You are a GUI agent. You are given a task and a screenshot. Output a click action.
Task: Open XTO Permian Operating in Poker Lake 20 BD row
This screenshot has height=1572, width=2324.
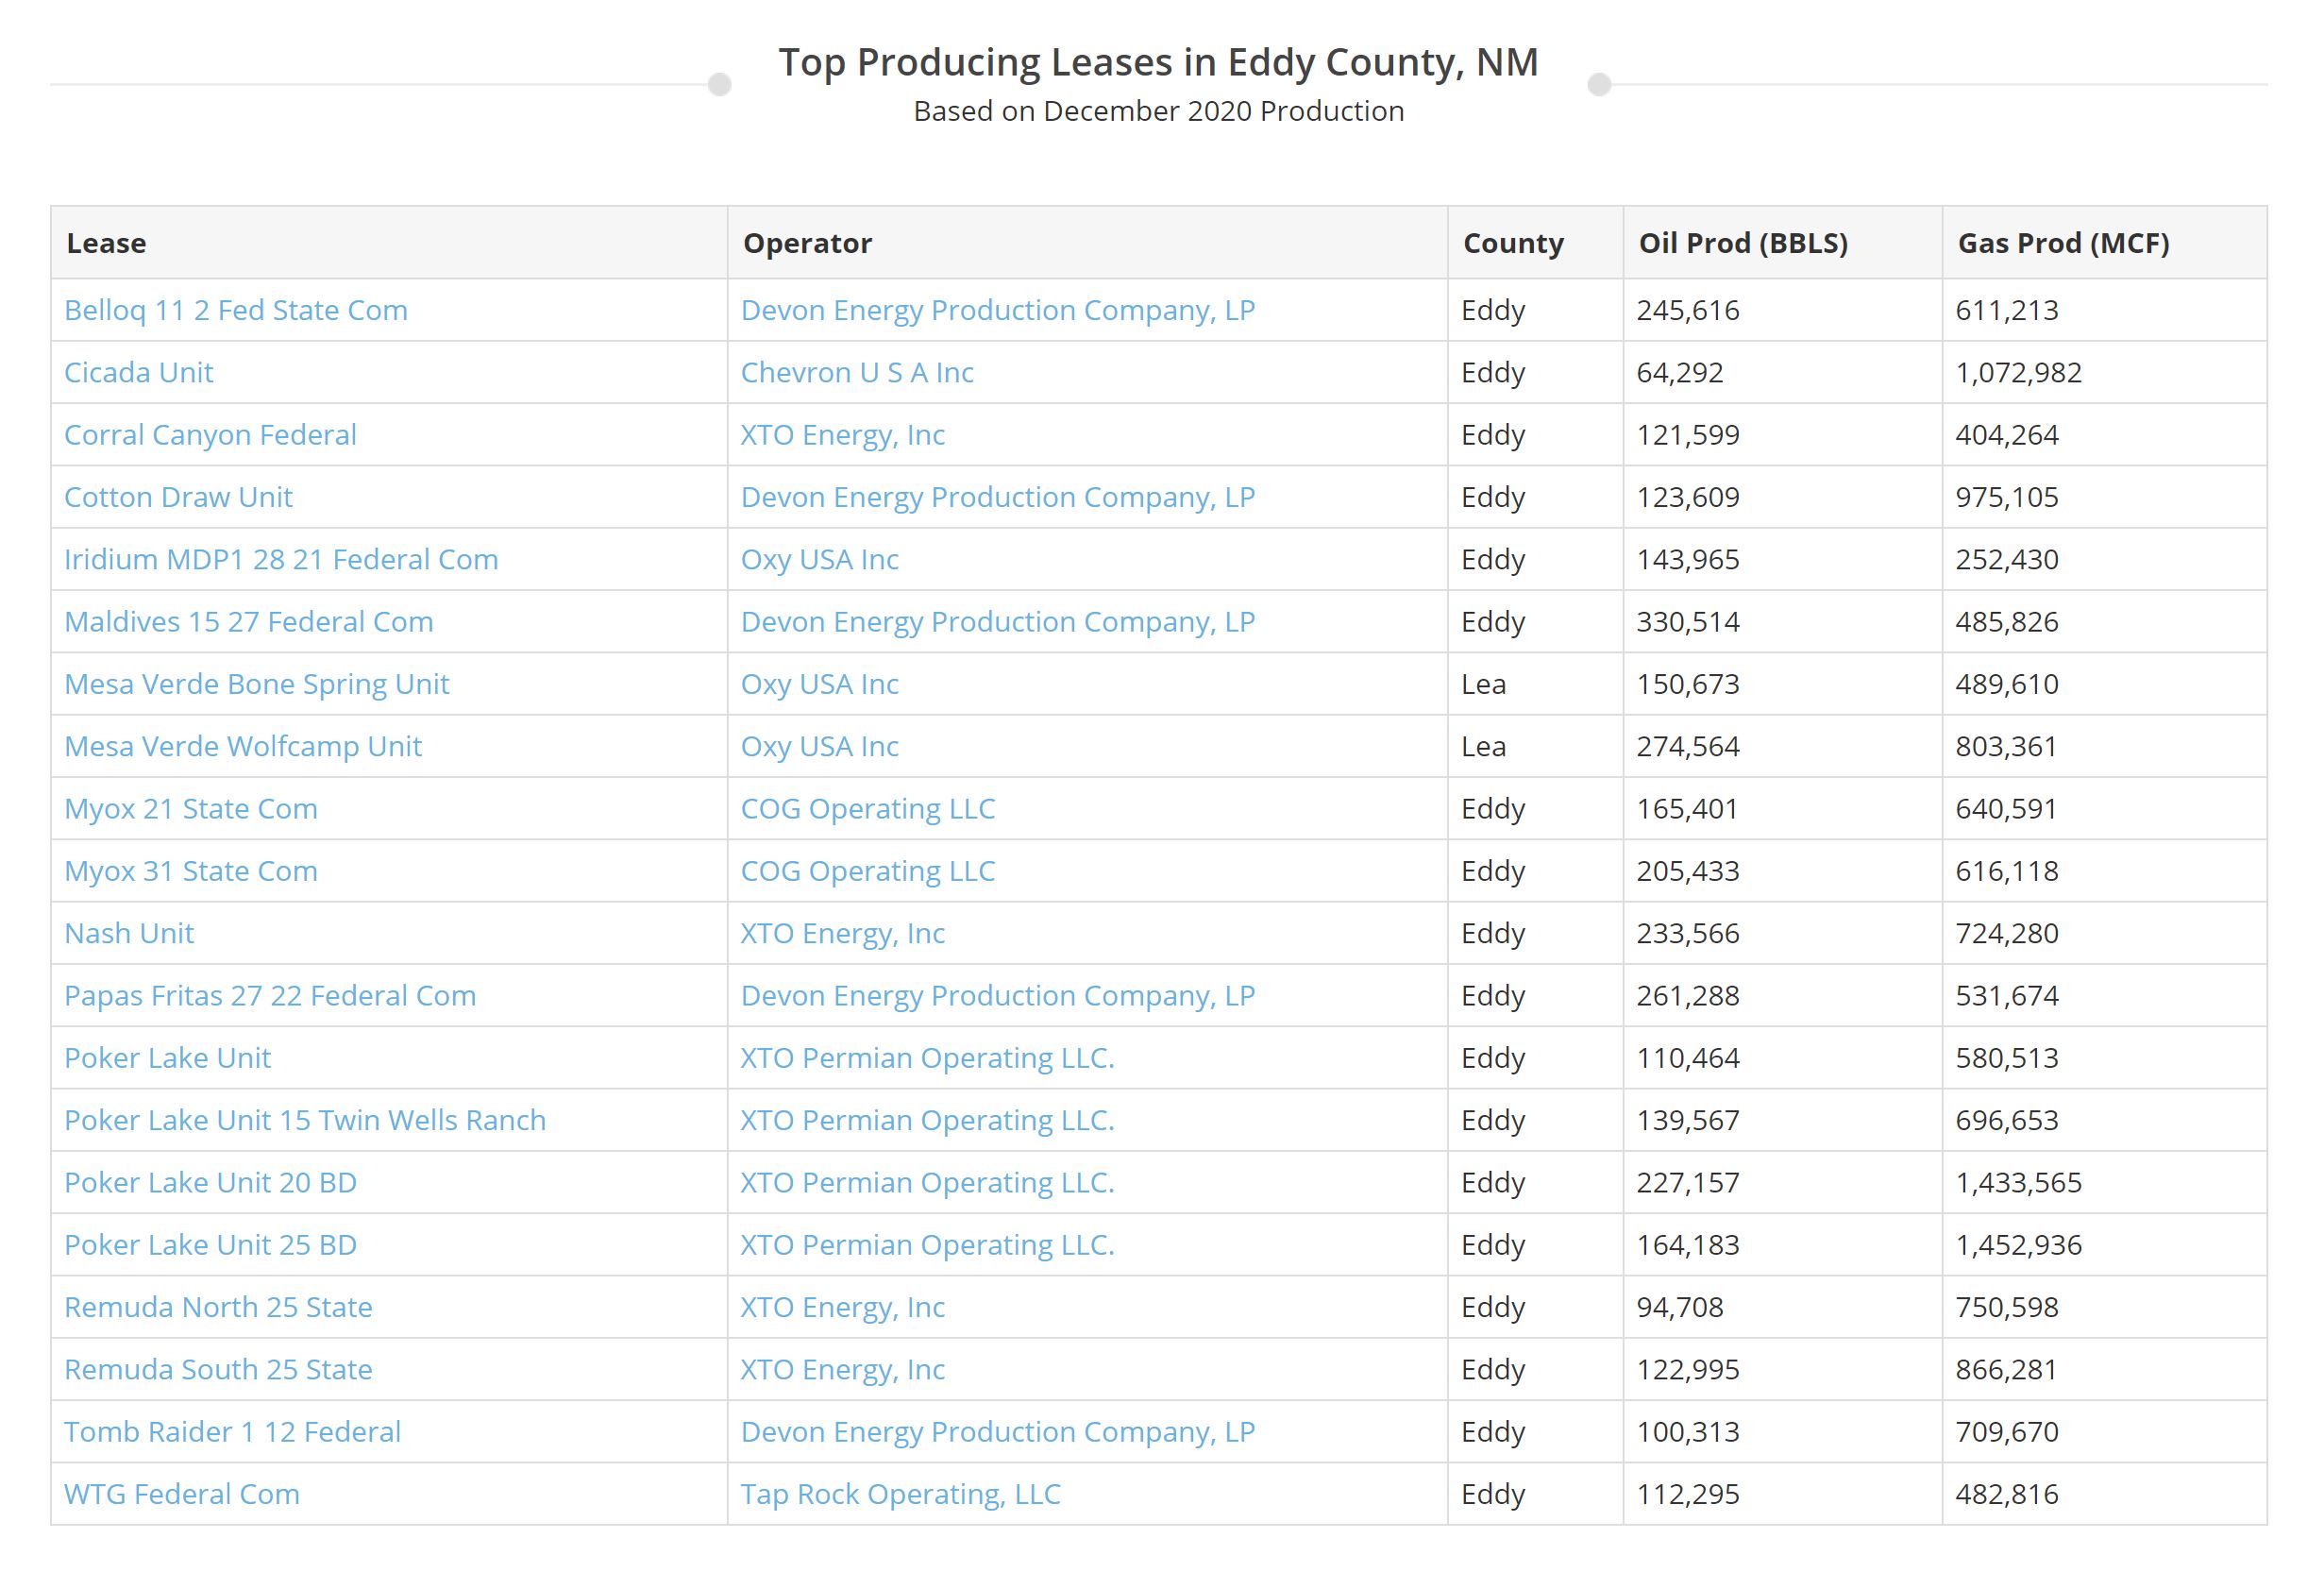click(928, 1182)
